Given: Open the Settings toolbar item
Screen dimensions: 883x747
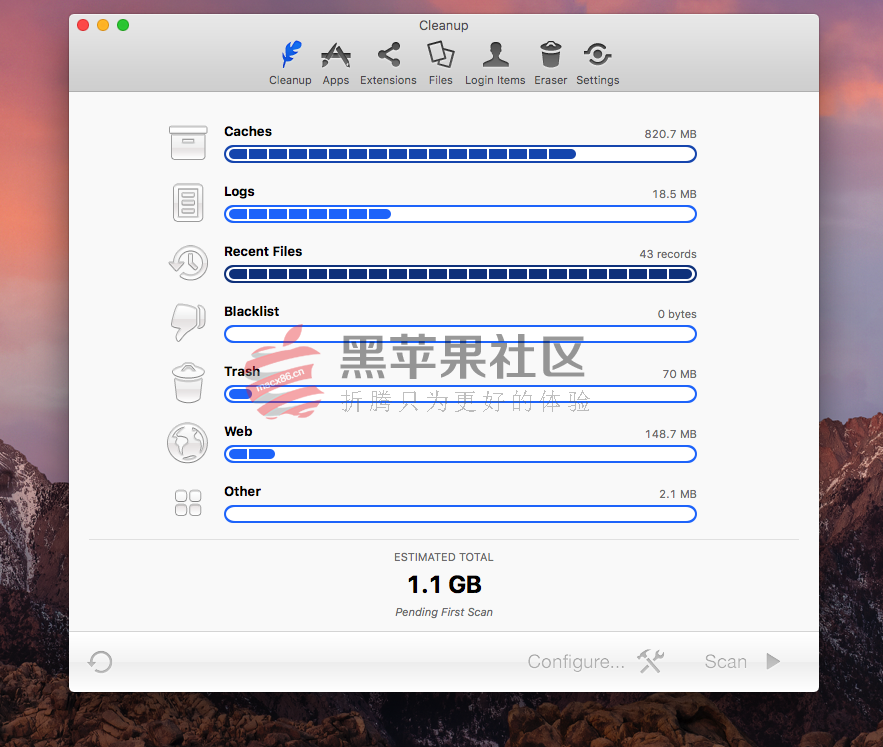Looking at the screenshot, I should pos(597,63).
